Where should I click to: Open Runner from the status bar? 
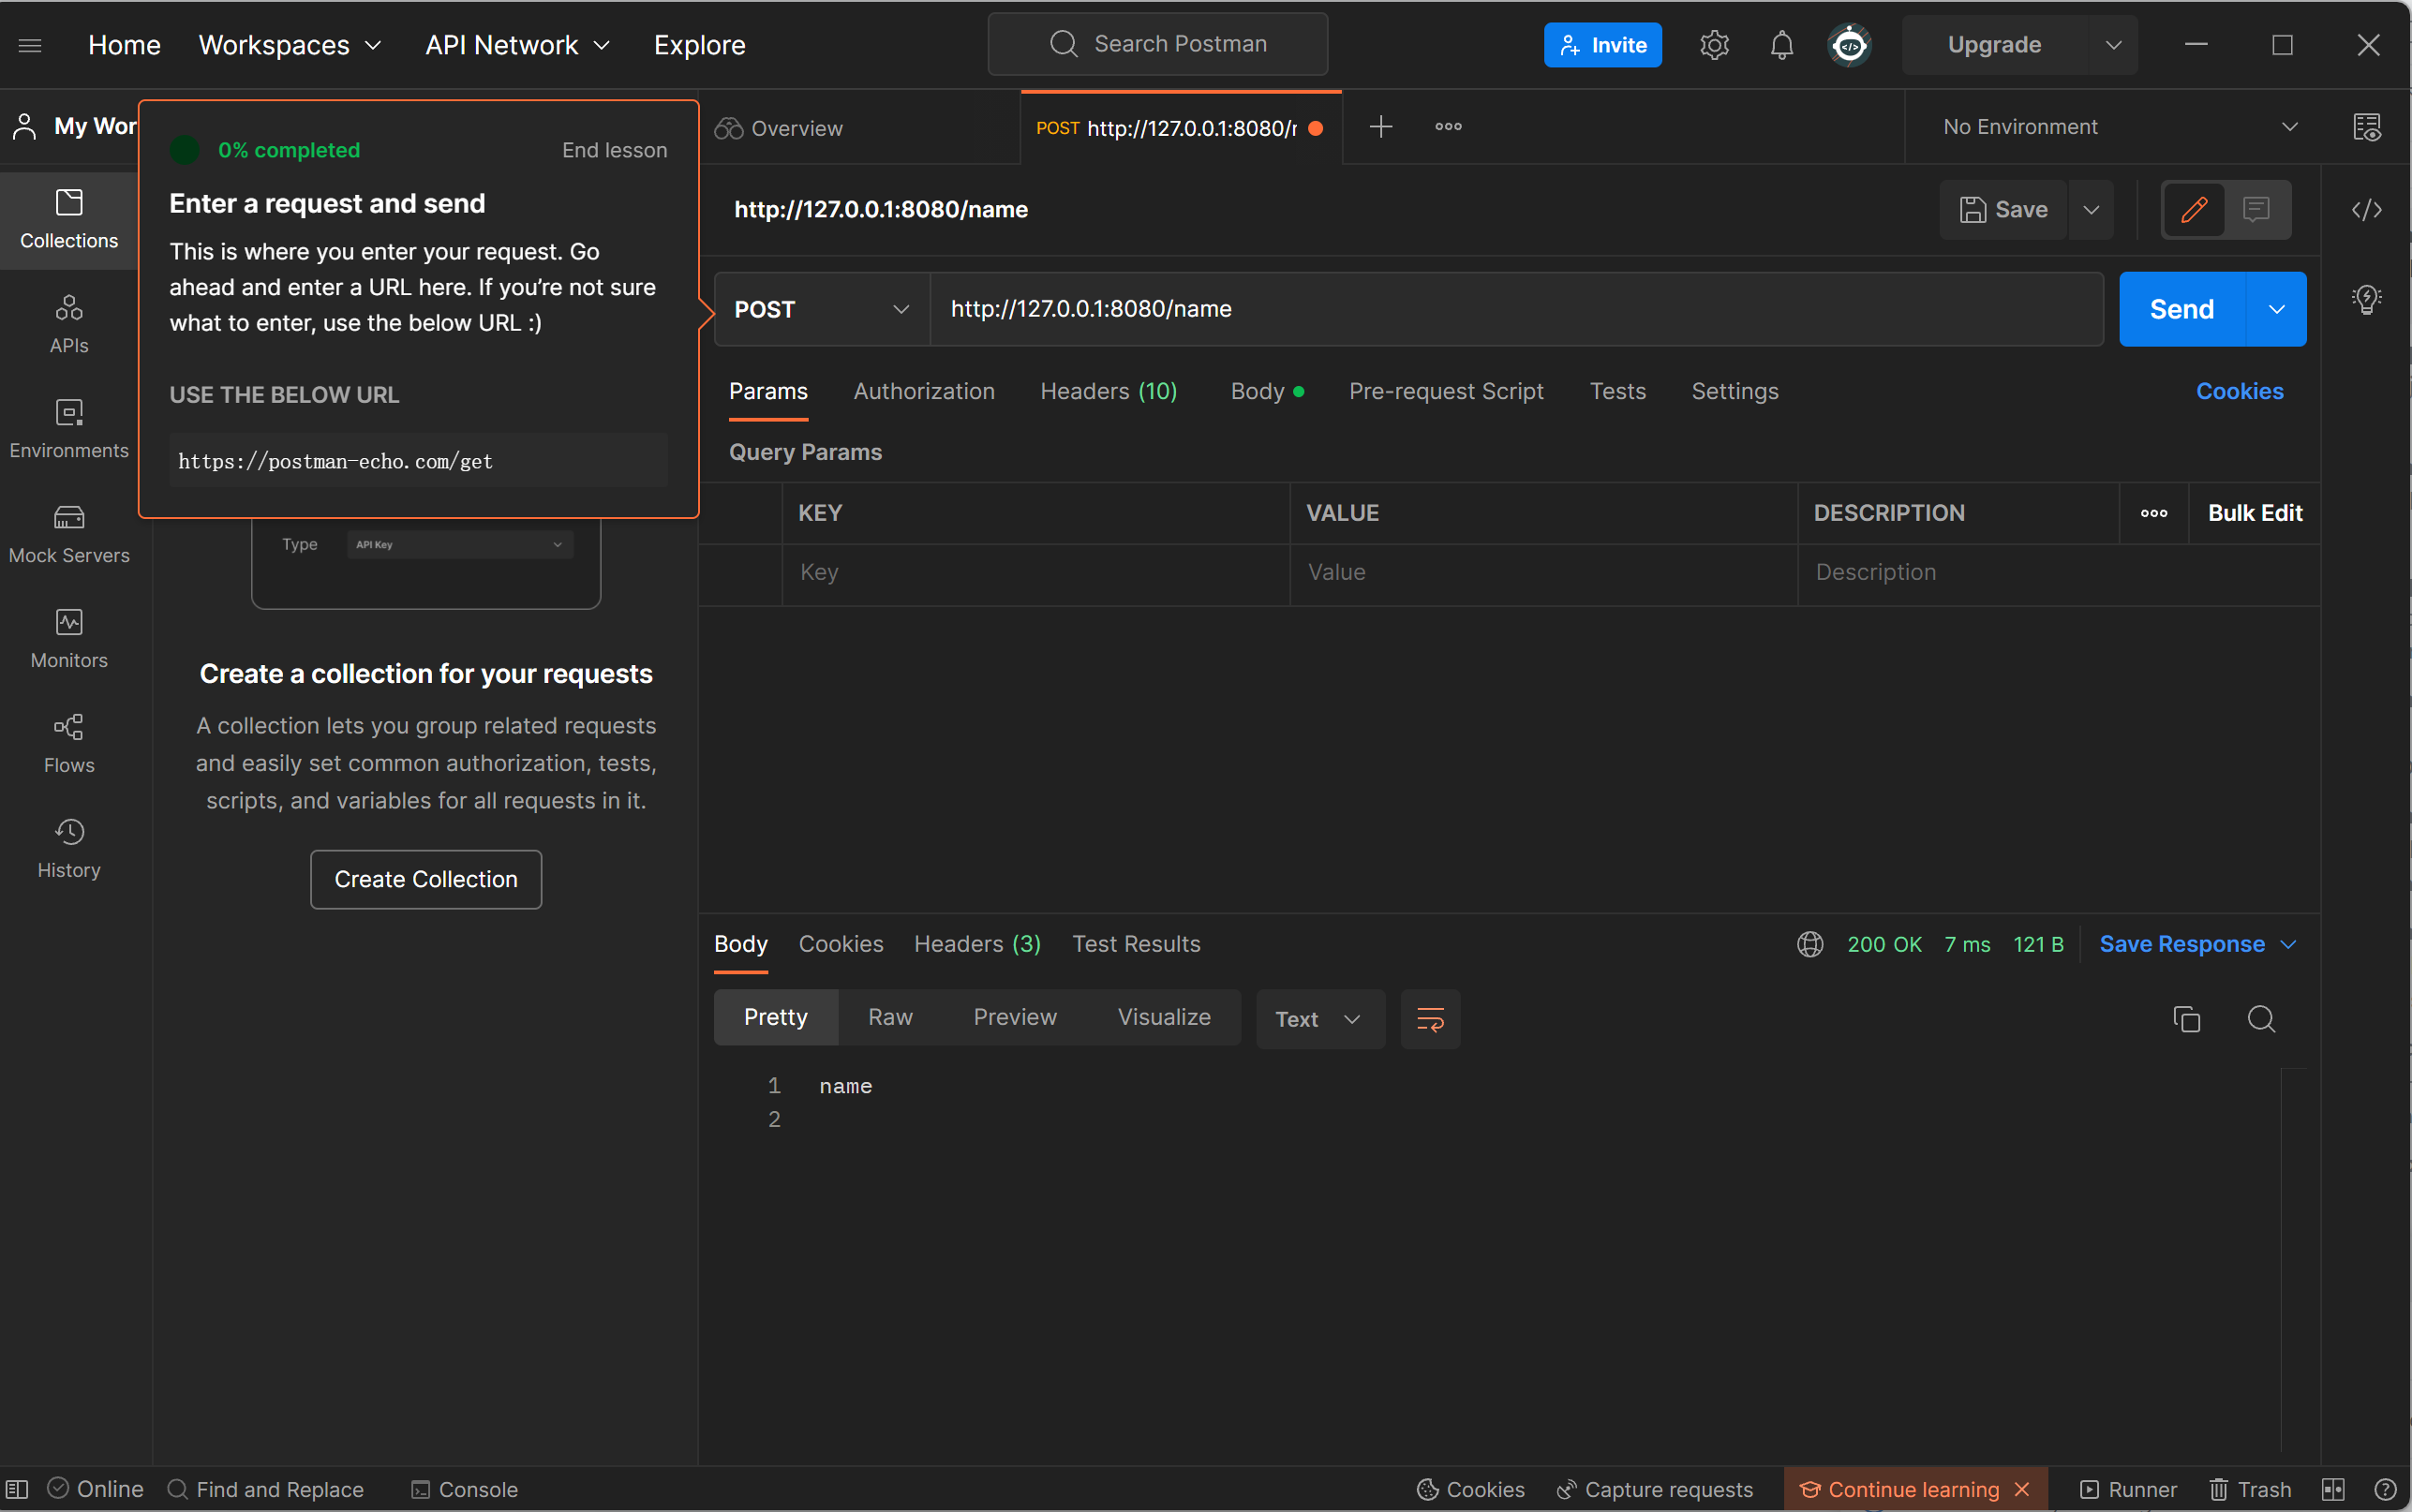tap(2128, 1489)
